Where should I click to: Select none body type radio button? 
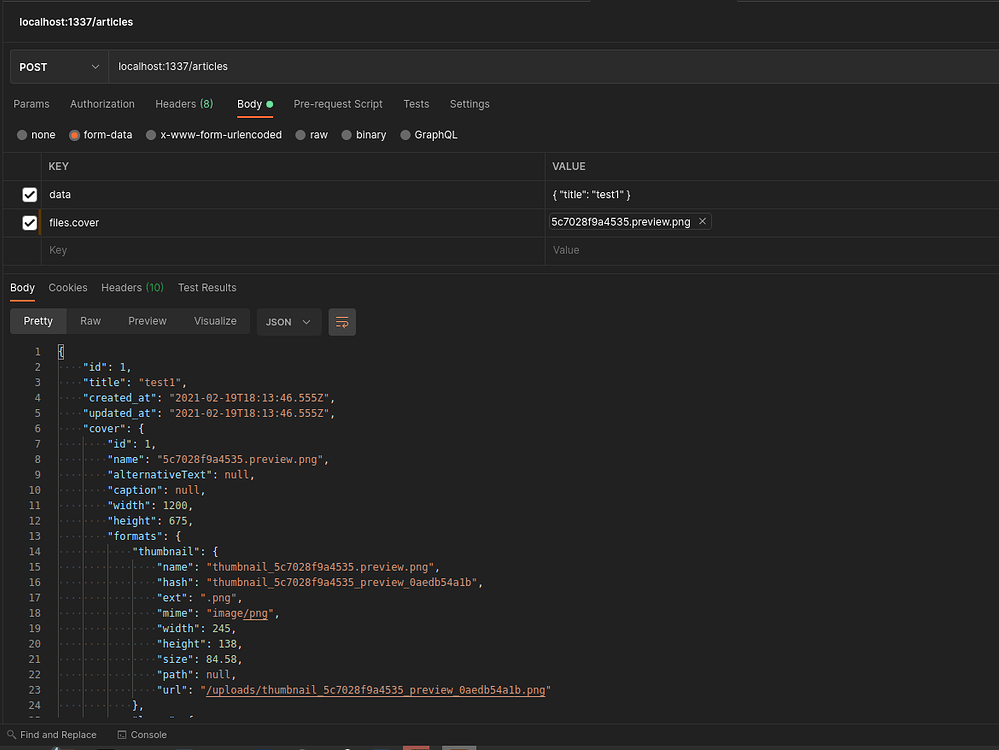tap(23, 135)
